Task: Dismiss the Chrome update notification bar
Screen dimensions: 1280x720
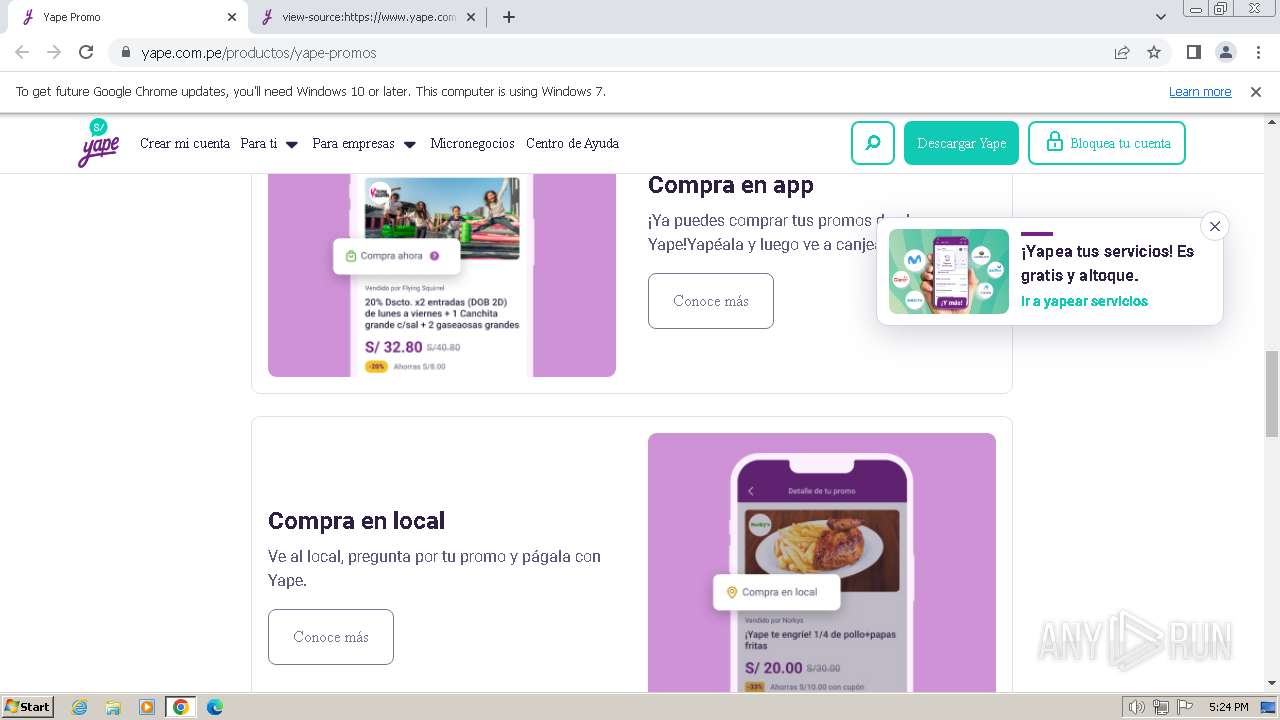Action: pyautogui.click(x=1256, y=92)
